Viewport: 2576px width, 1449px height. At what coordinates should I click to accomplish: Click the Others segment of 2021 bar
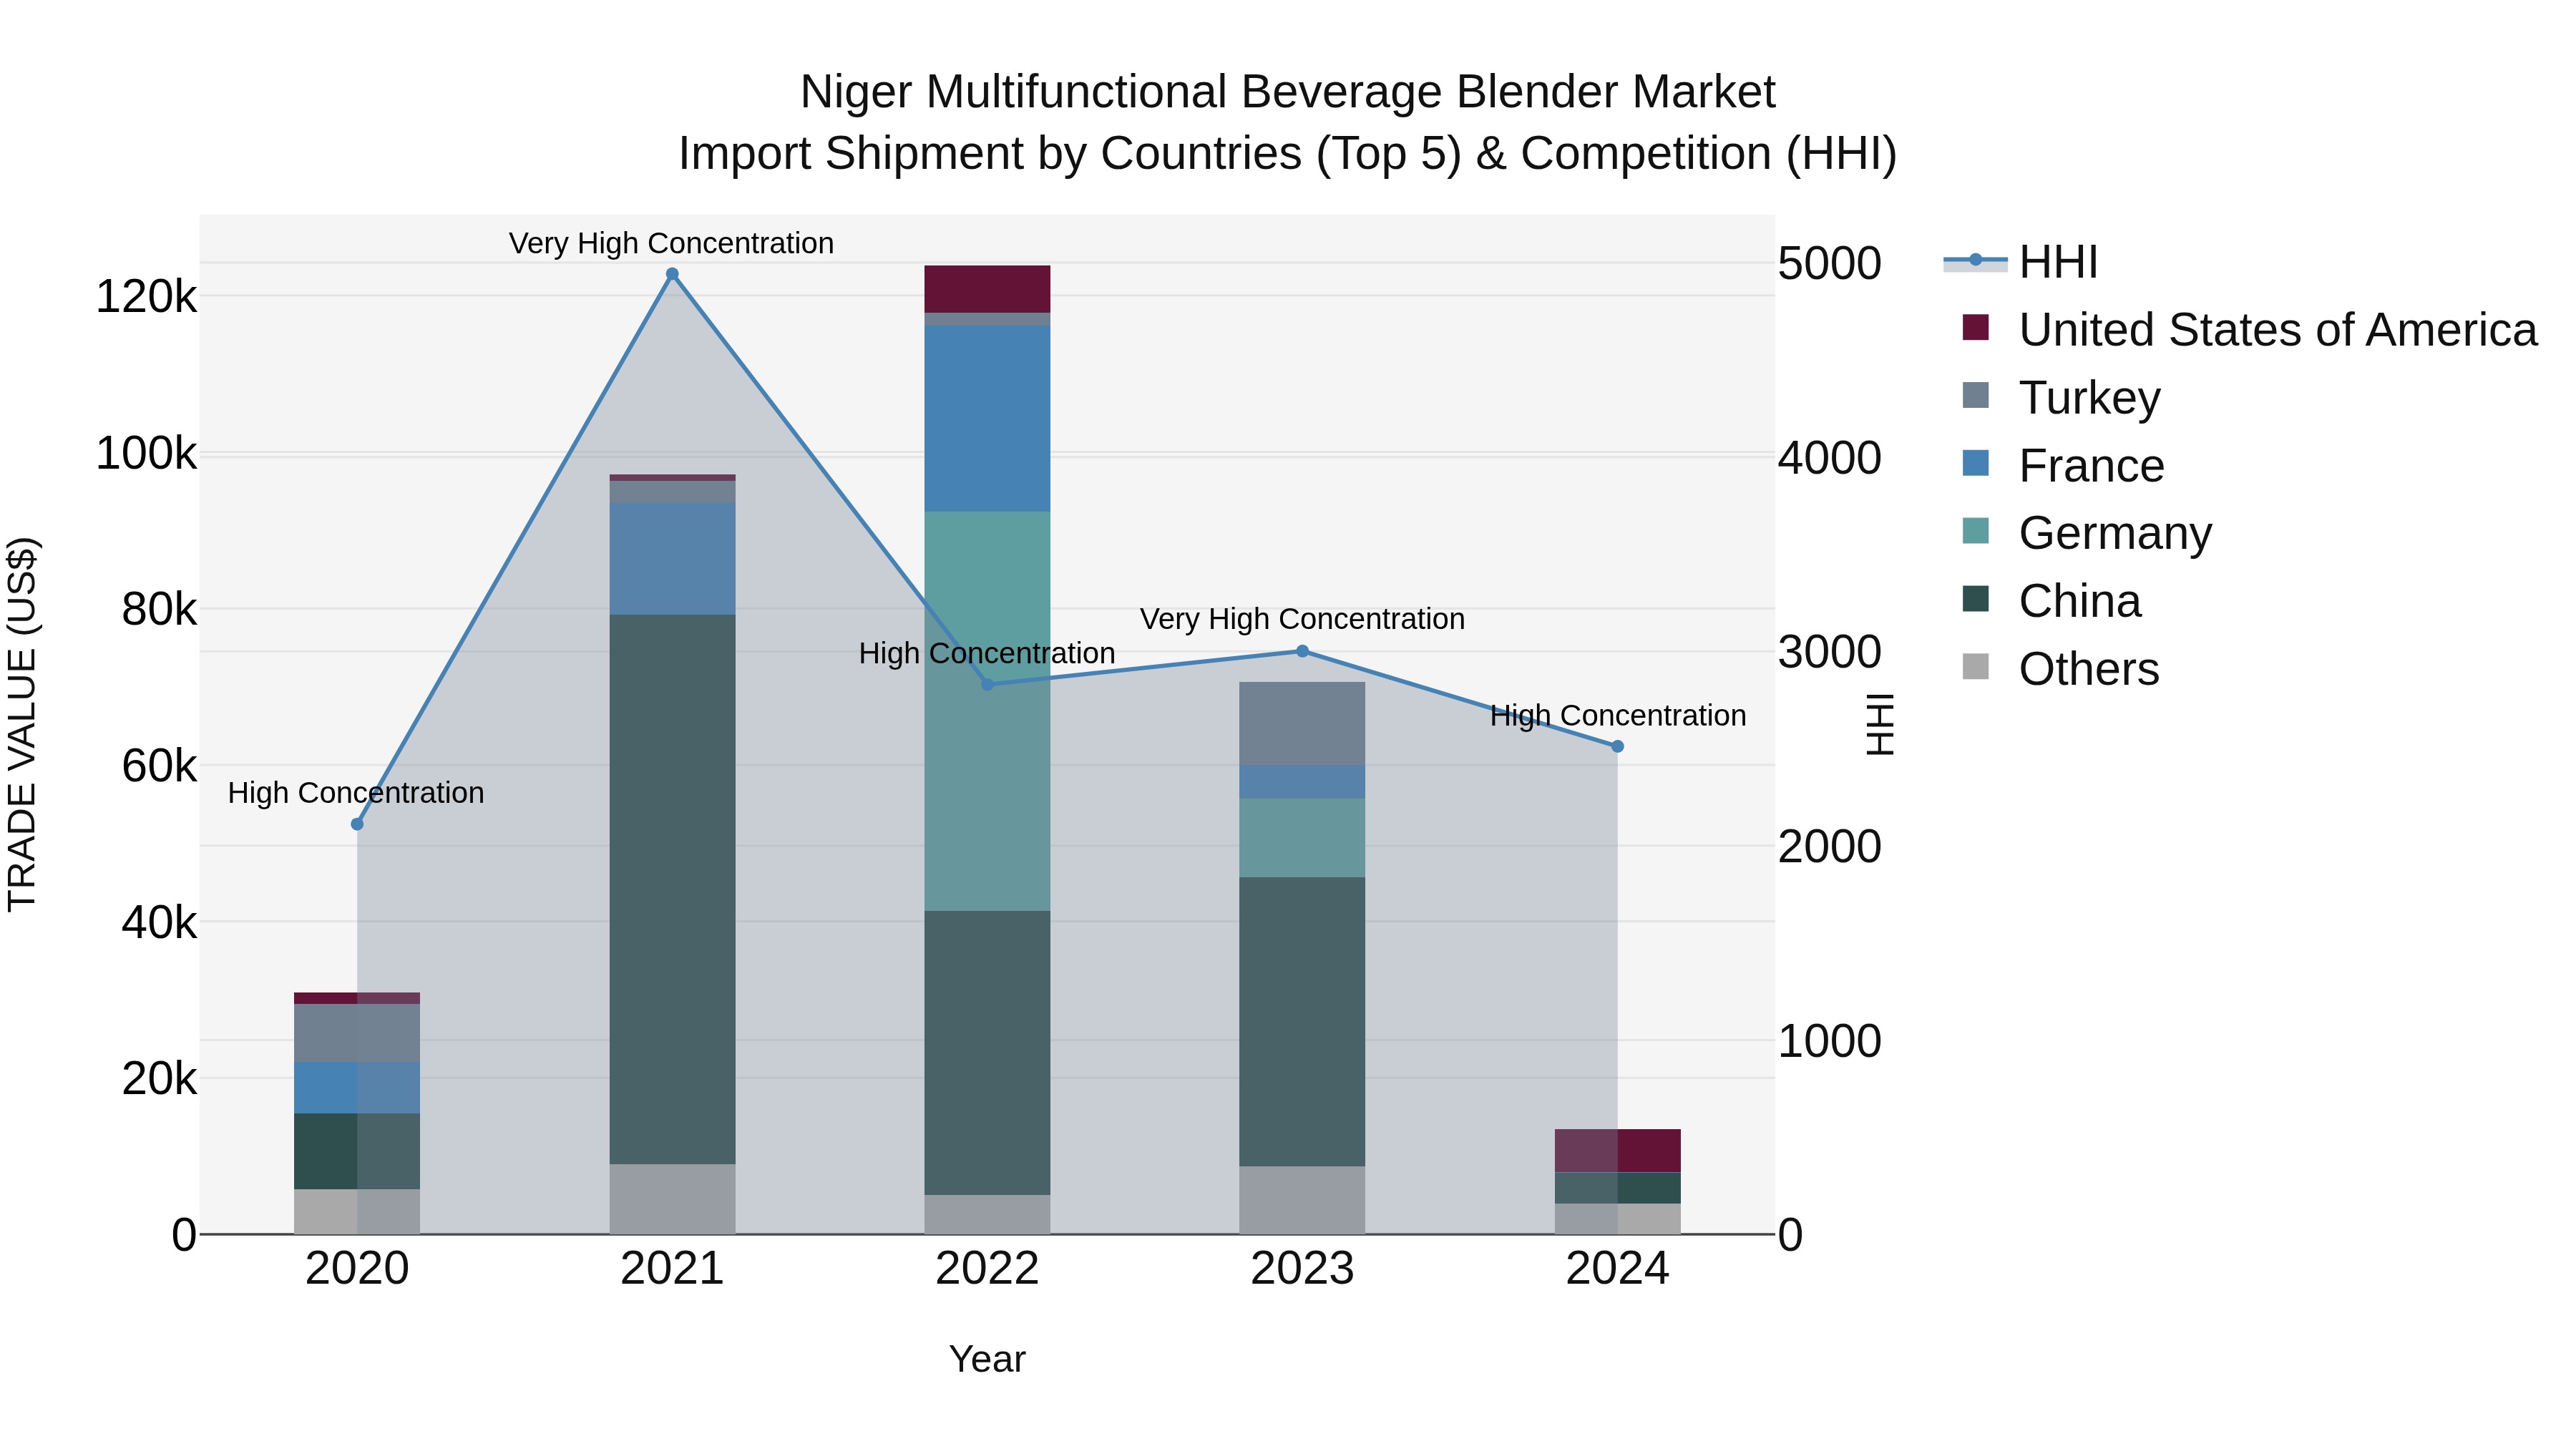[x=672, y=1199]
